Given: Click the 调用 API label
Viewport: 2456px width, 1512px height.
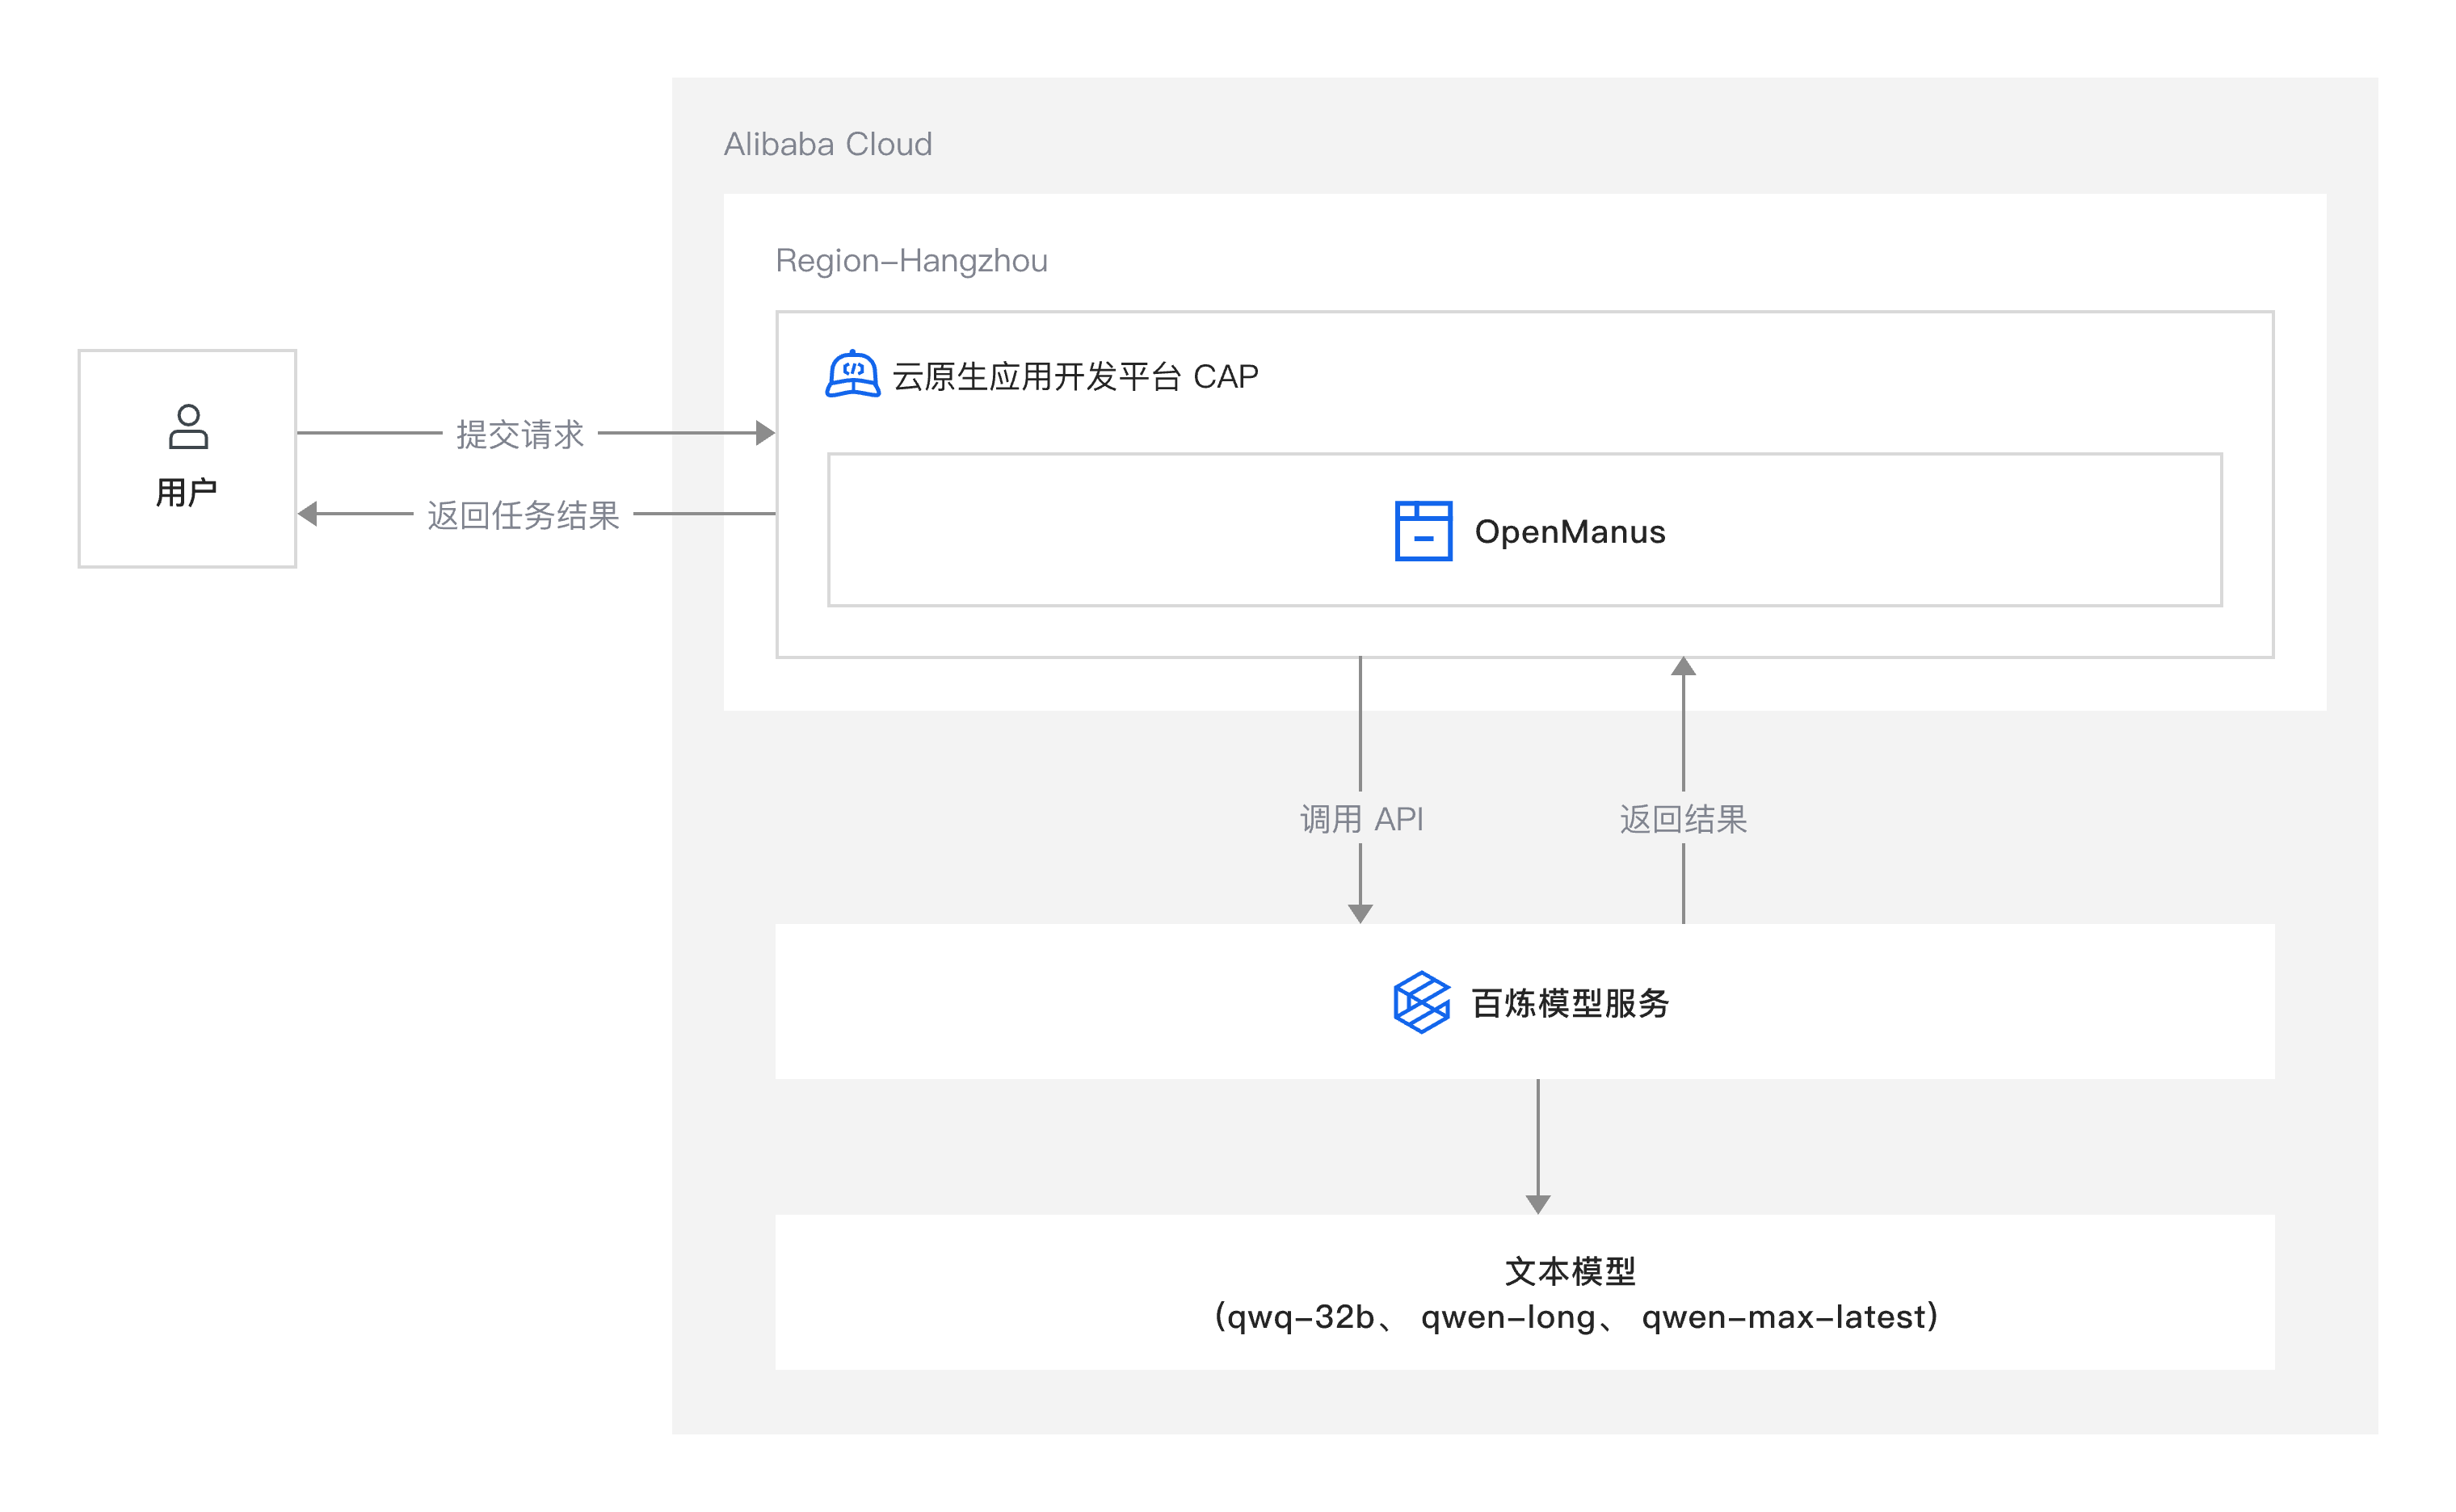Looking at the screenshot, I should click(1361, 819).
